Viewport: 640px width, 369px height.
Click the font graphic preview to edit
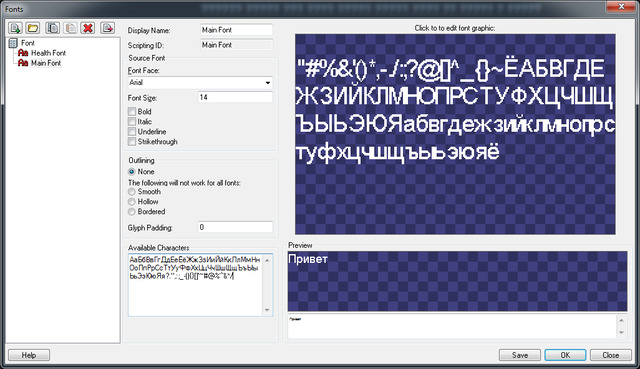(x=455, y=134)
